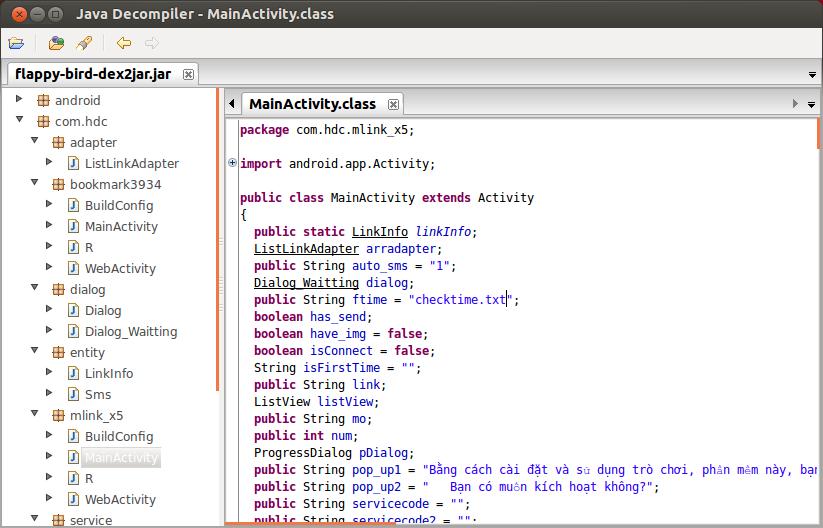
Task: Click the servicecode variable name
Action: [x=391, y=503]
